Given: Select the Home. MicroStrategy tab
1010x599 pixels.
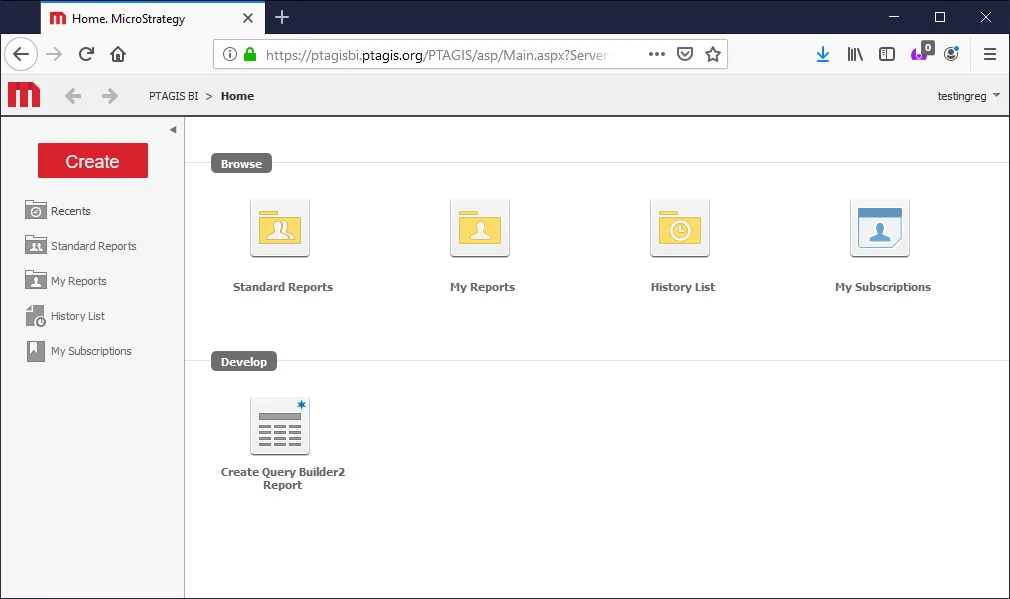Looking at the screenshot, I should (x=153, y=18).
